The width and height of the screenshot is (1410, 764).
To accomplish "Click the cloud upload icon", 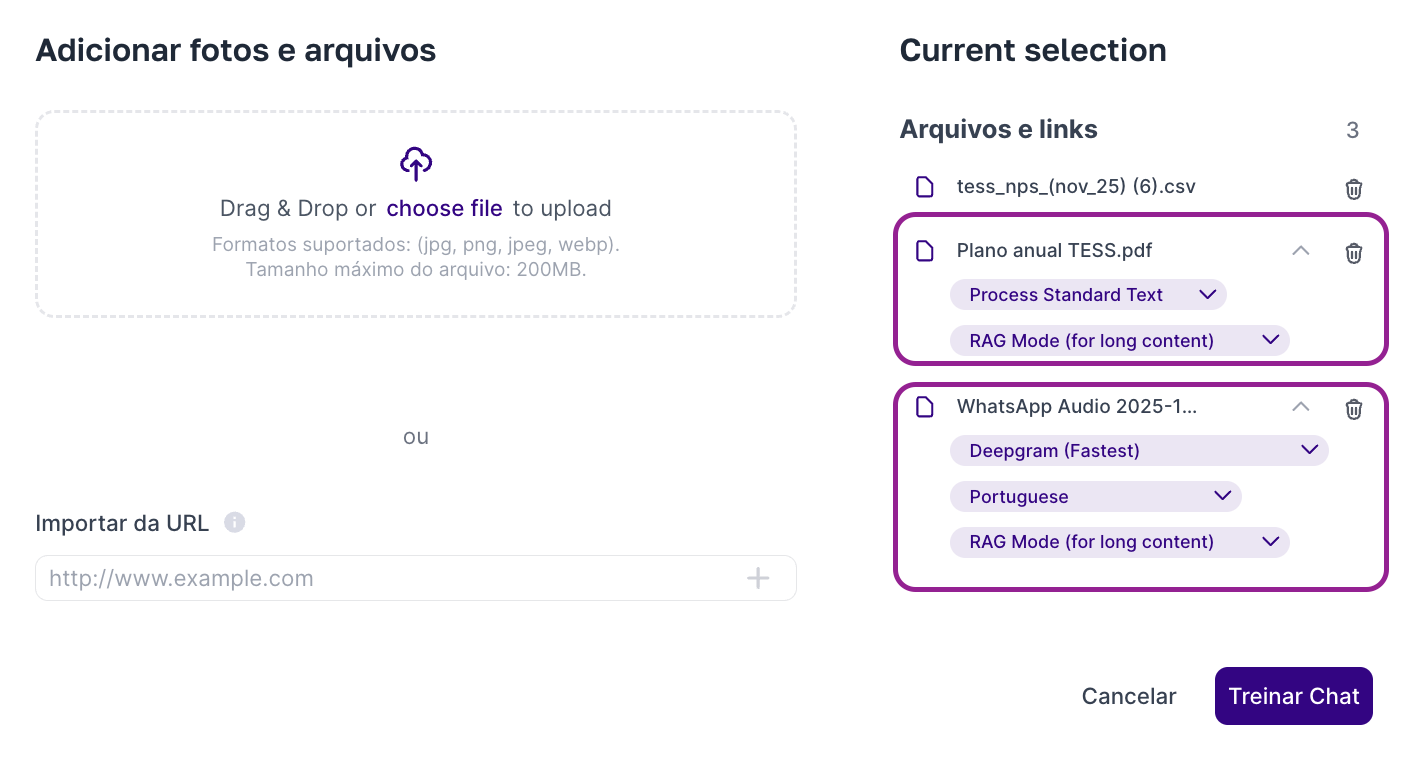I will pyautogui.click(x=416, y=163).
